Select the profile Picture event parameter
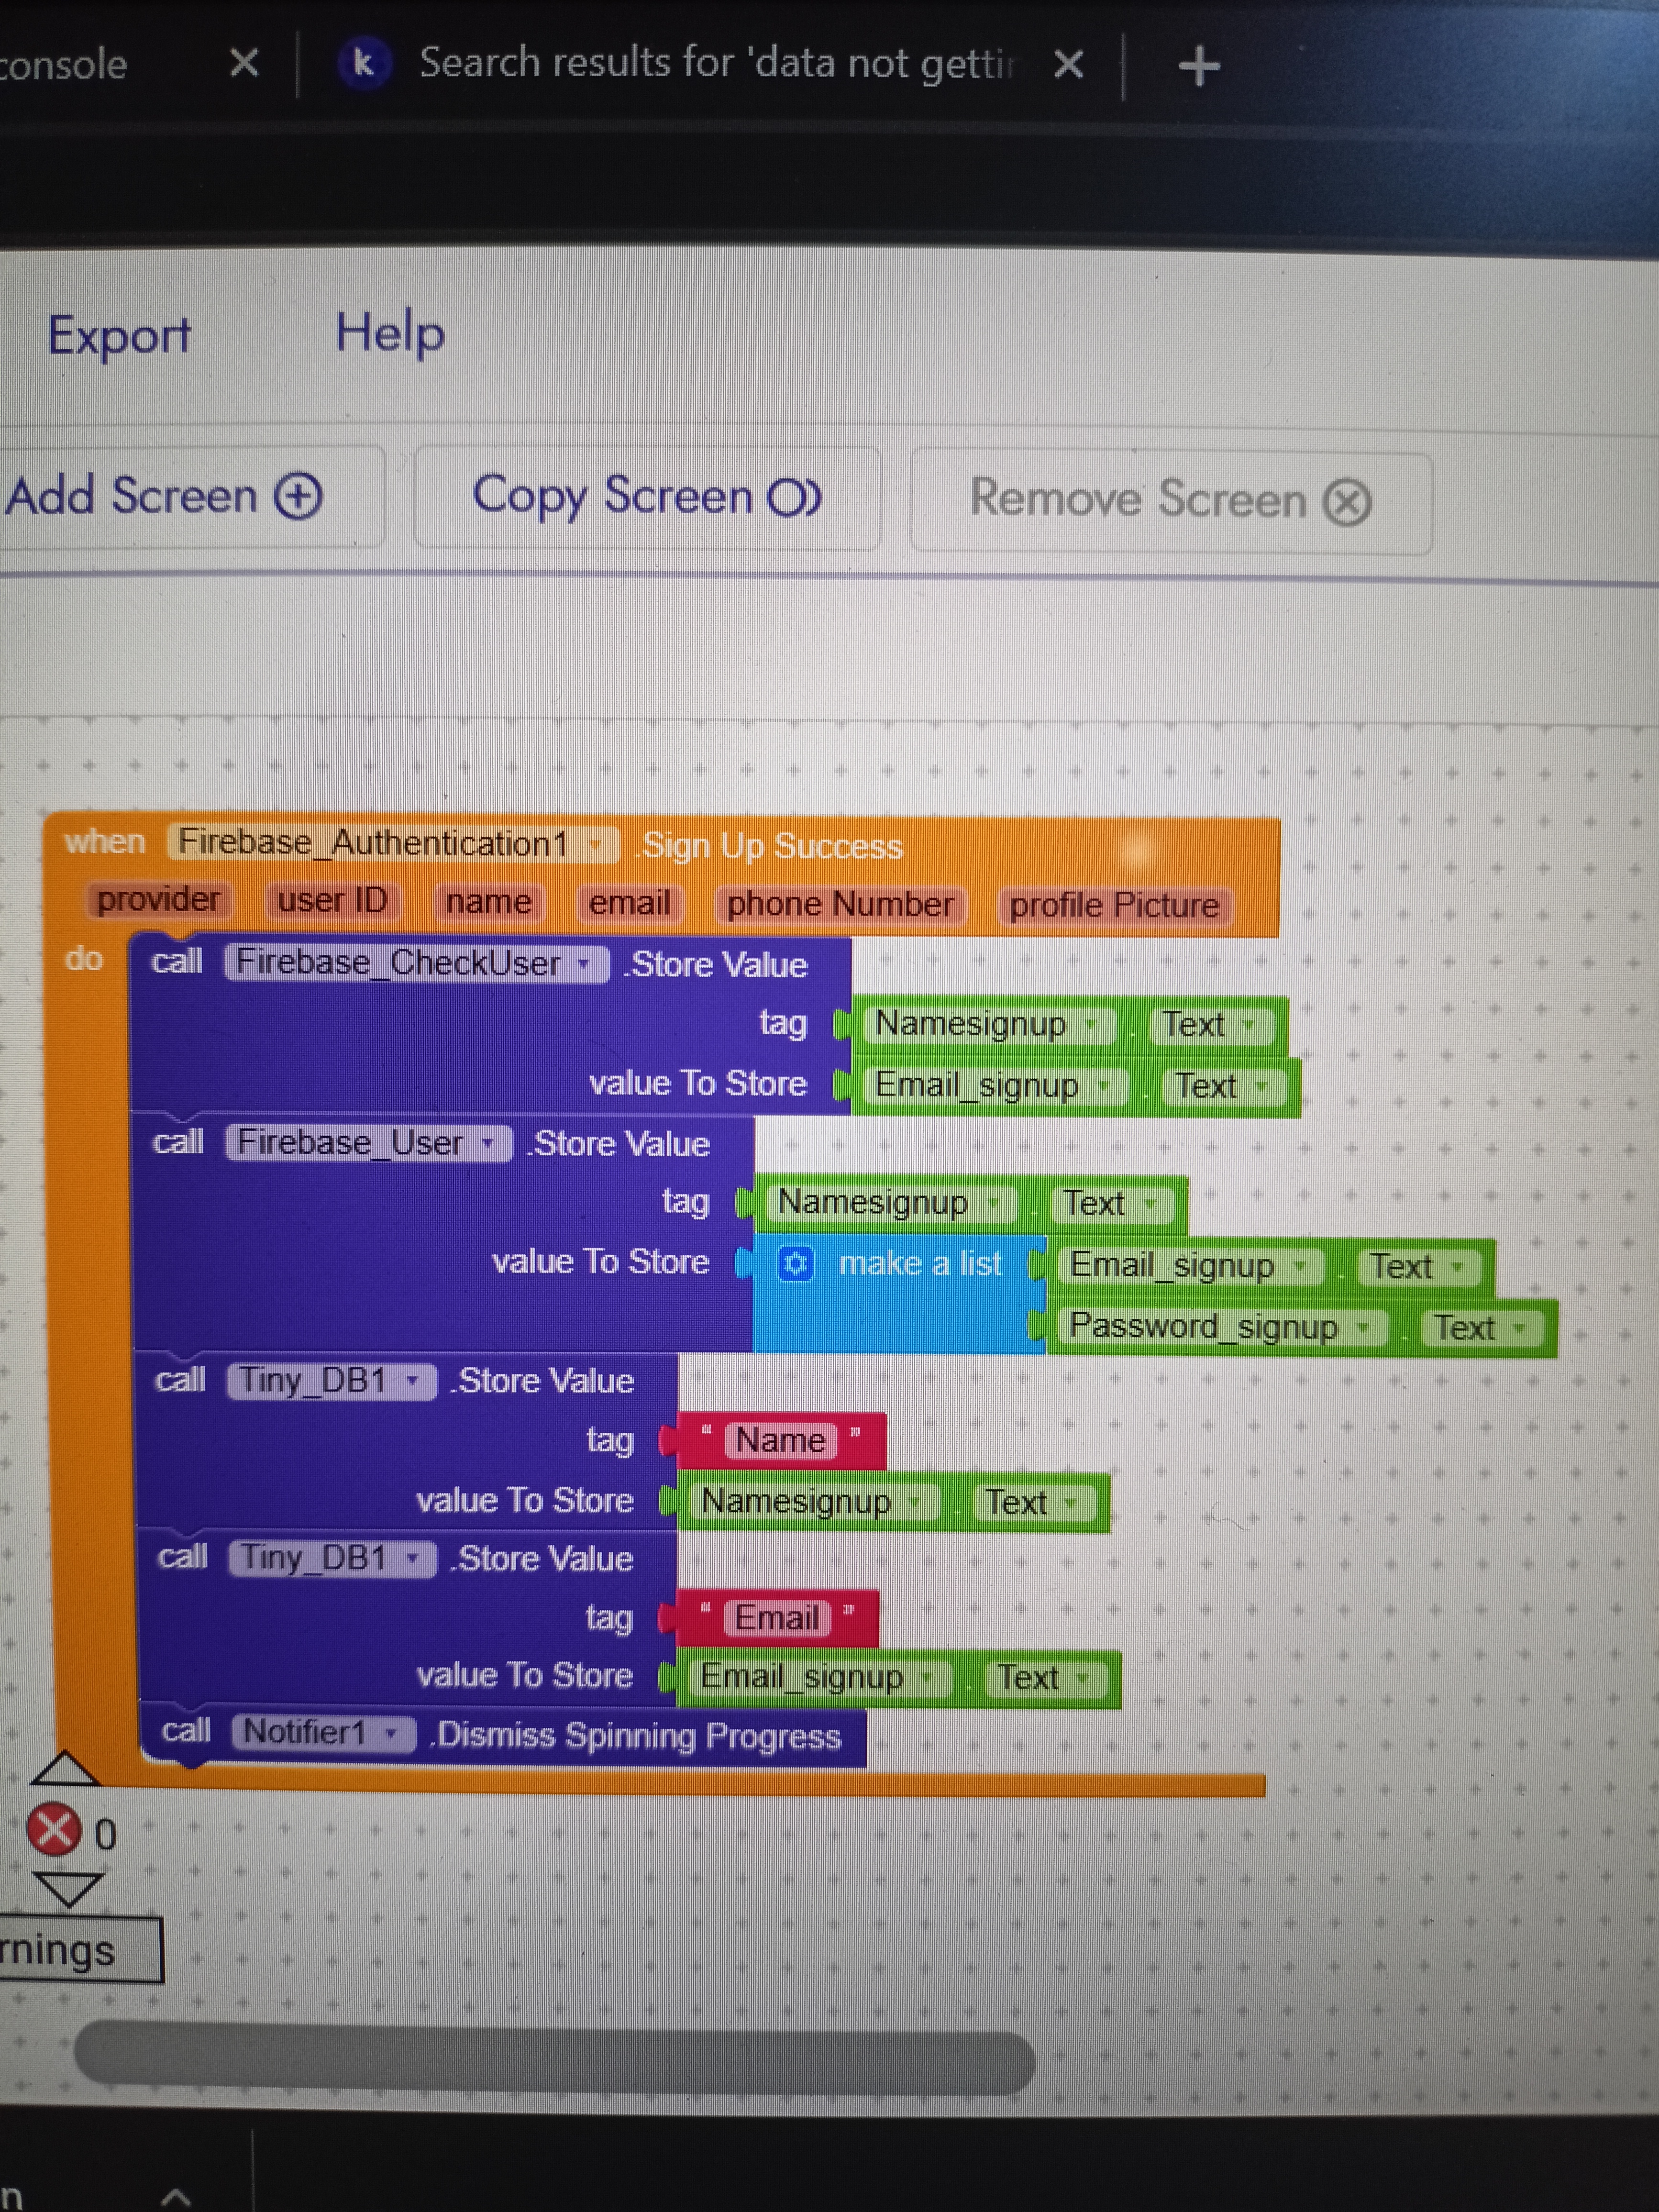This screenshot has height=2212, width=1659. click(x=1114, y=906)
